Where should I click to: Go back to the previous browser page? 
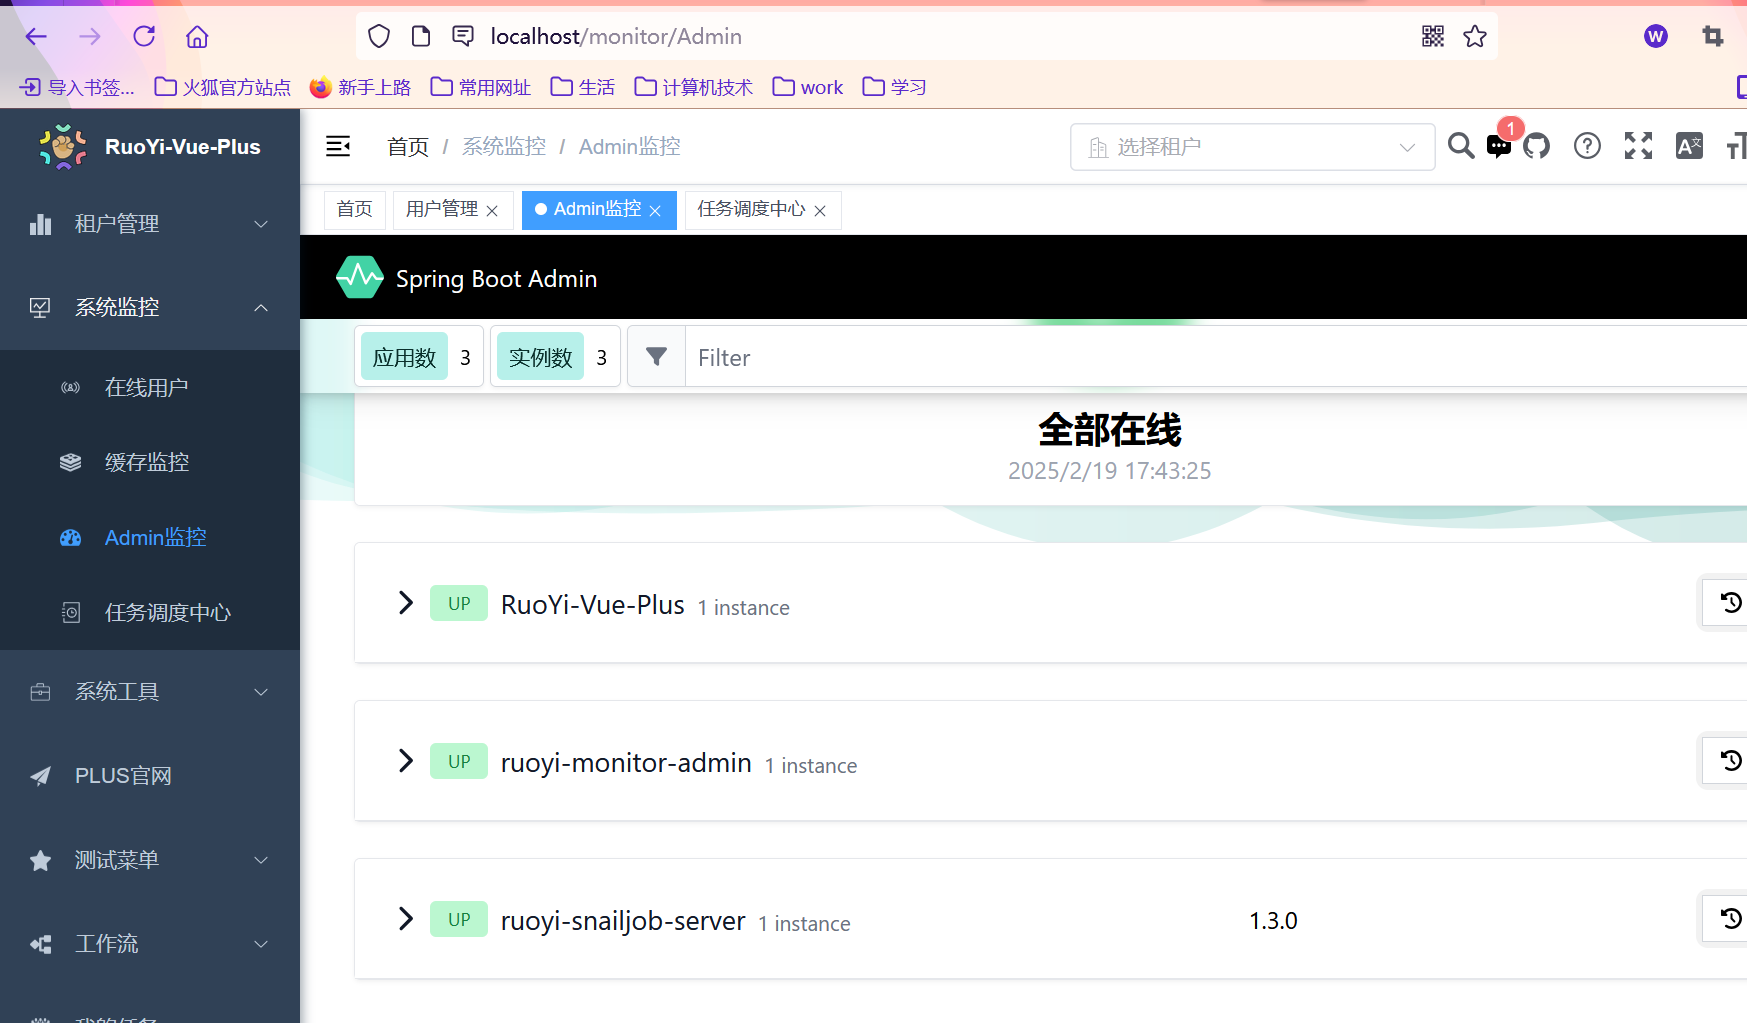pyautogui.click(x=36, y=37)
